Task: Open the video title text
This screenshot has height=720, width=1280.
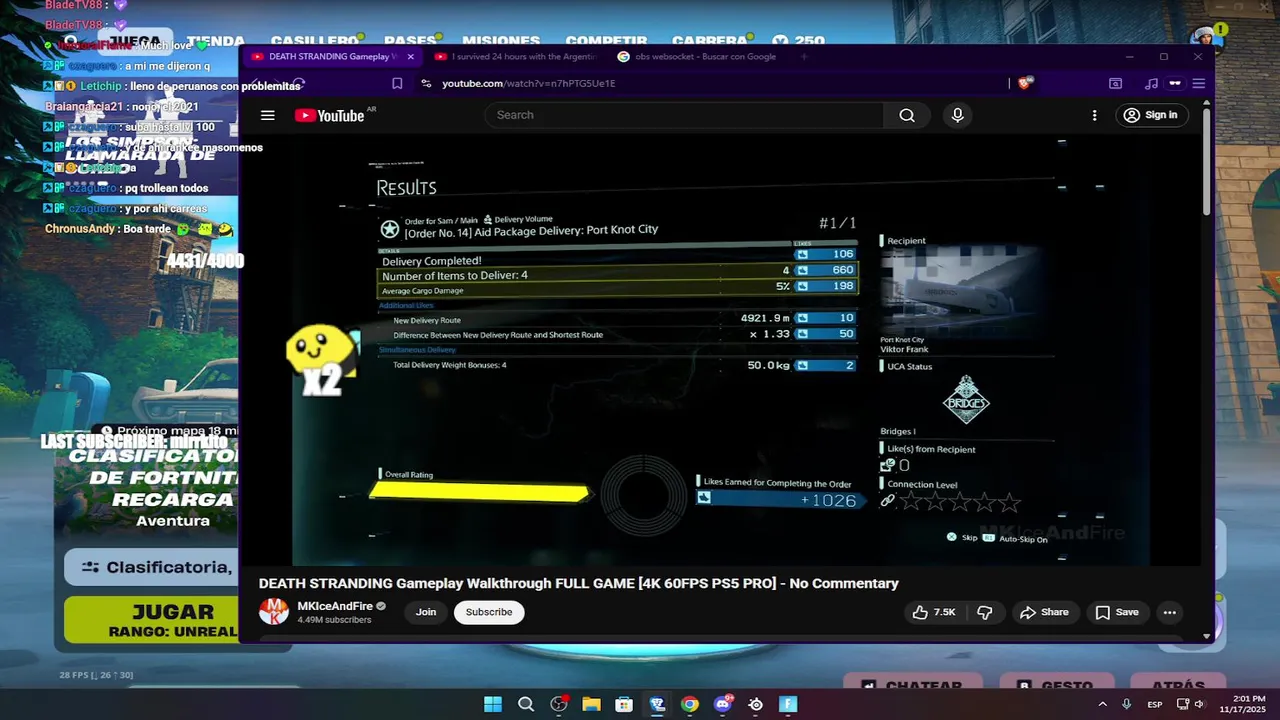Action: pos(579,583)
